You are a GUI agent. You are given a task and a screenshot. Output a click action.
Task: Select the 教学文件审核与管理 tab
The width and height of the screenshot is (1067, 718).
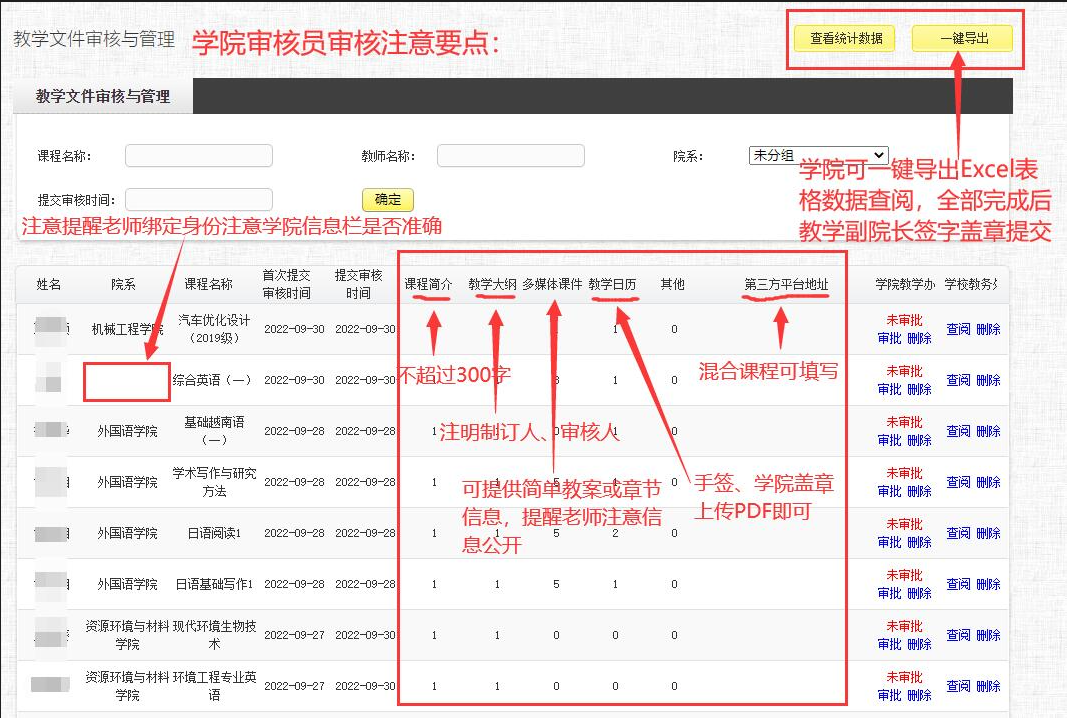click(x=103, y=97)
